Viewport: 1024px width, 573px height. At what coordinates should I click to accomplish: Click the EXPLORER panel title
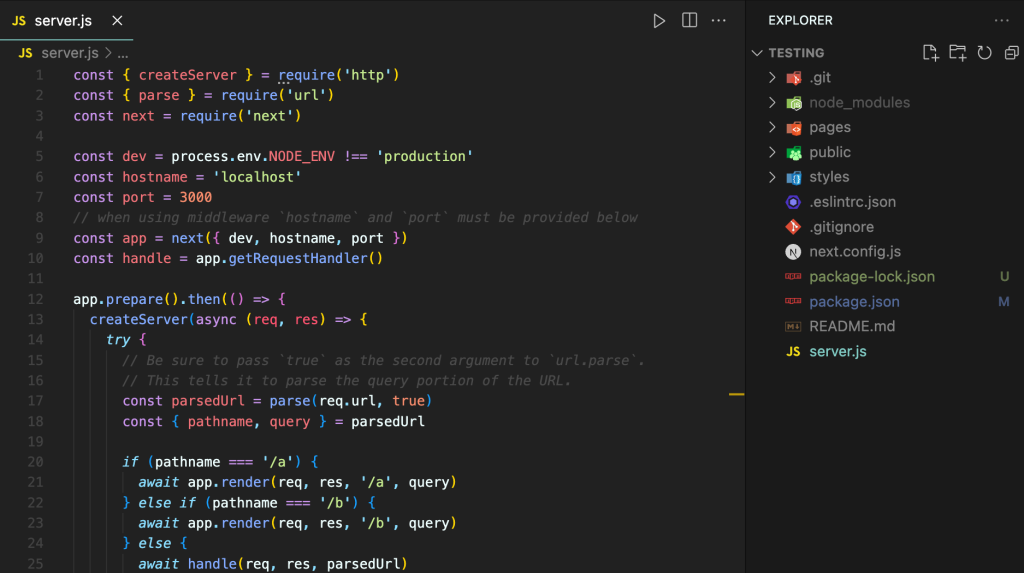click(801, 21)
